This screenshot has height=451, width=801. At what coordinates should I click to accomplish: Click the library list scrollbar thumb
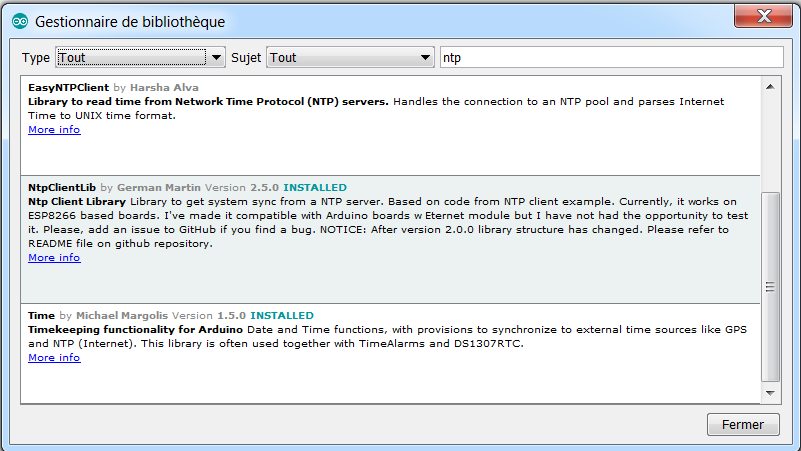(x=770, y=286)
